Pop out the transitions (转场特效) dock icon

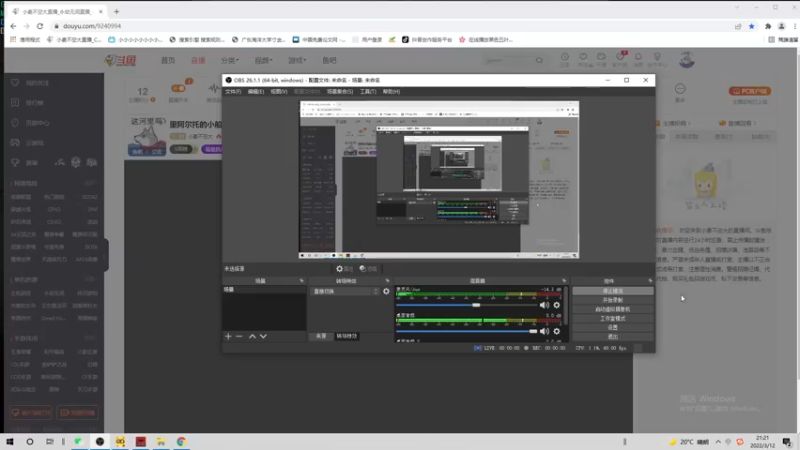point(387,281)
